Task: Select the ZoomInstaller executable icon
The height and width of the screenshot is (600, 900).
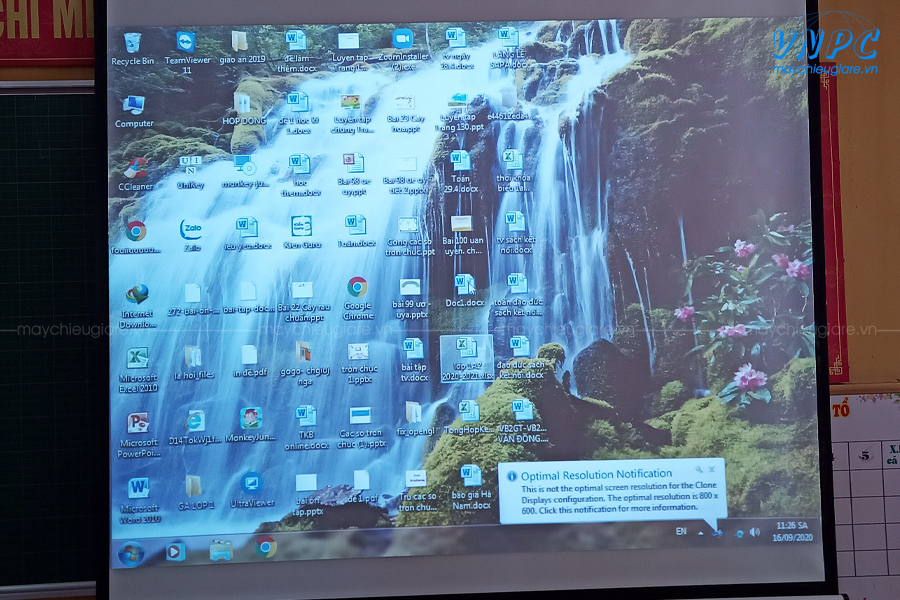Action: pos(403,50)
